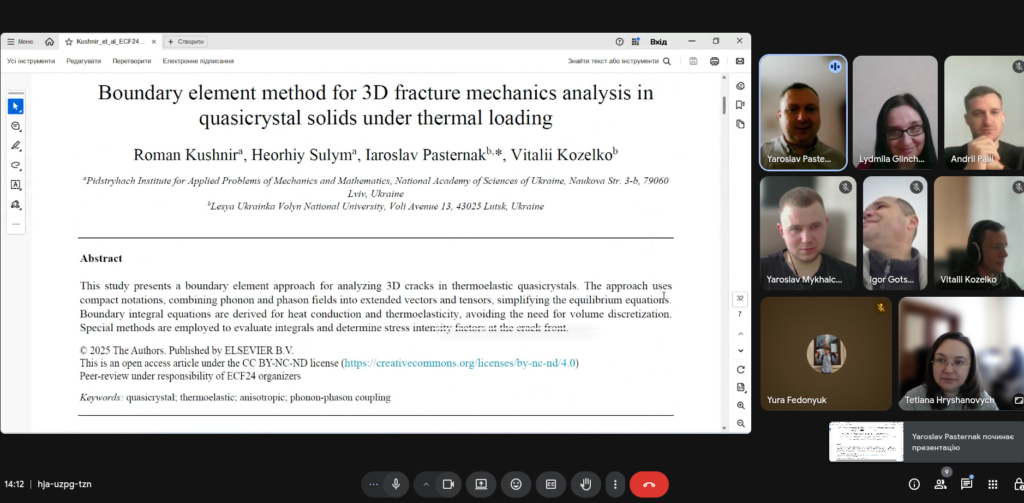Screen dimensions: 1024x503
Task: Click the Yura Fedonyuk participant tile
Action: pos(824,354)
